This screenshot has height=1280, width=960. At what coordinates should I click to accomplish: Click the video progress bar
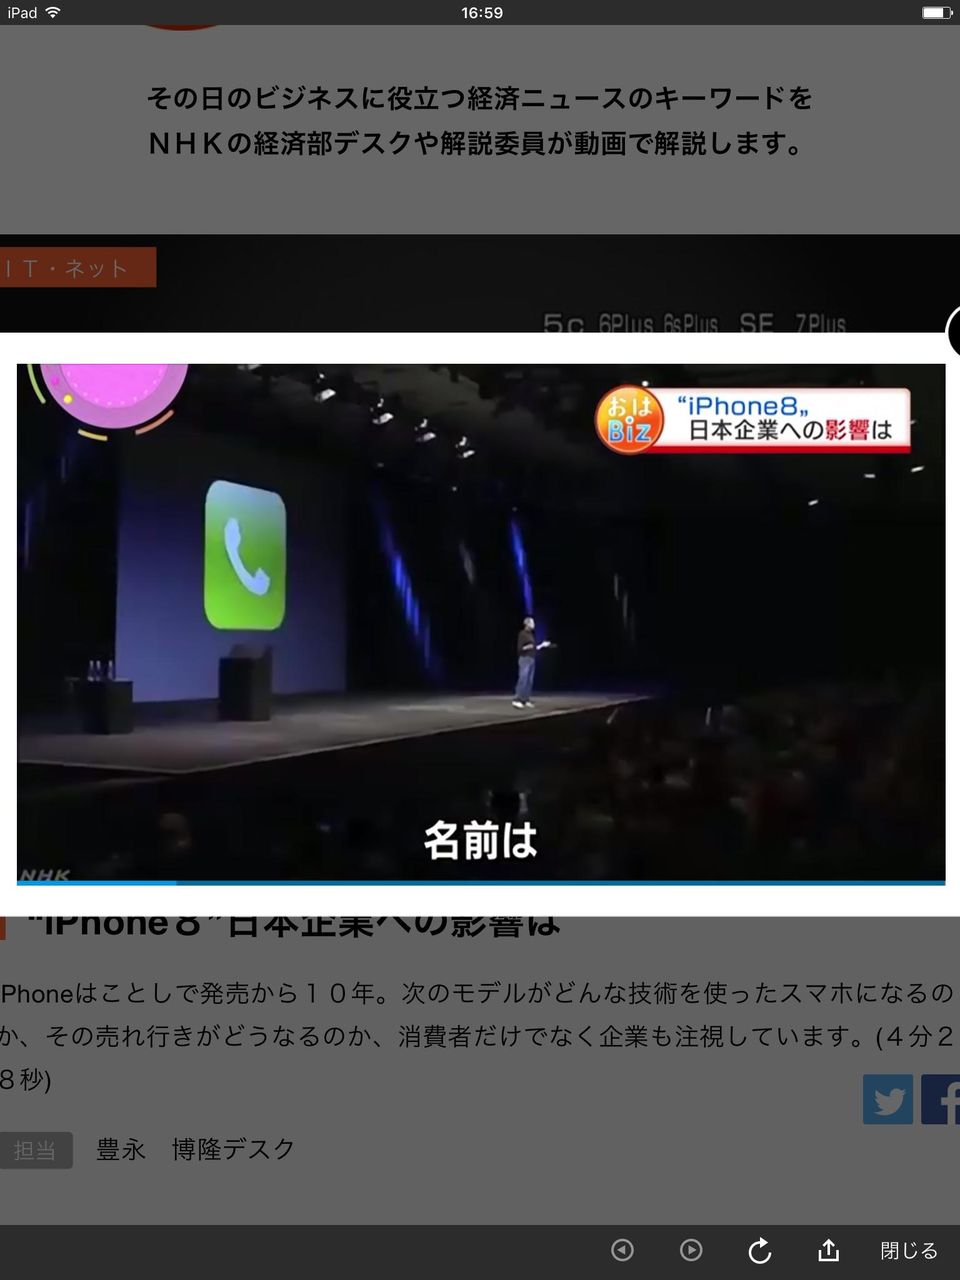coord(481,882)
